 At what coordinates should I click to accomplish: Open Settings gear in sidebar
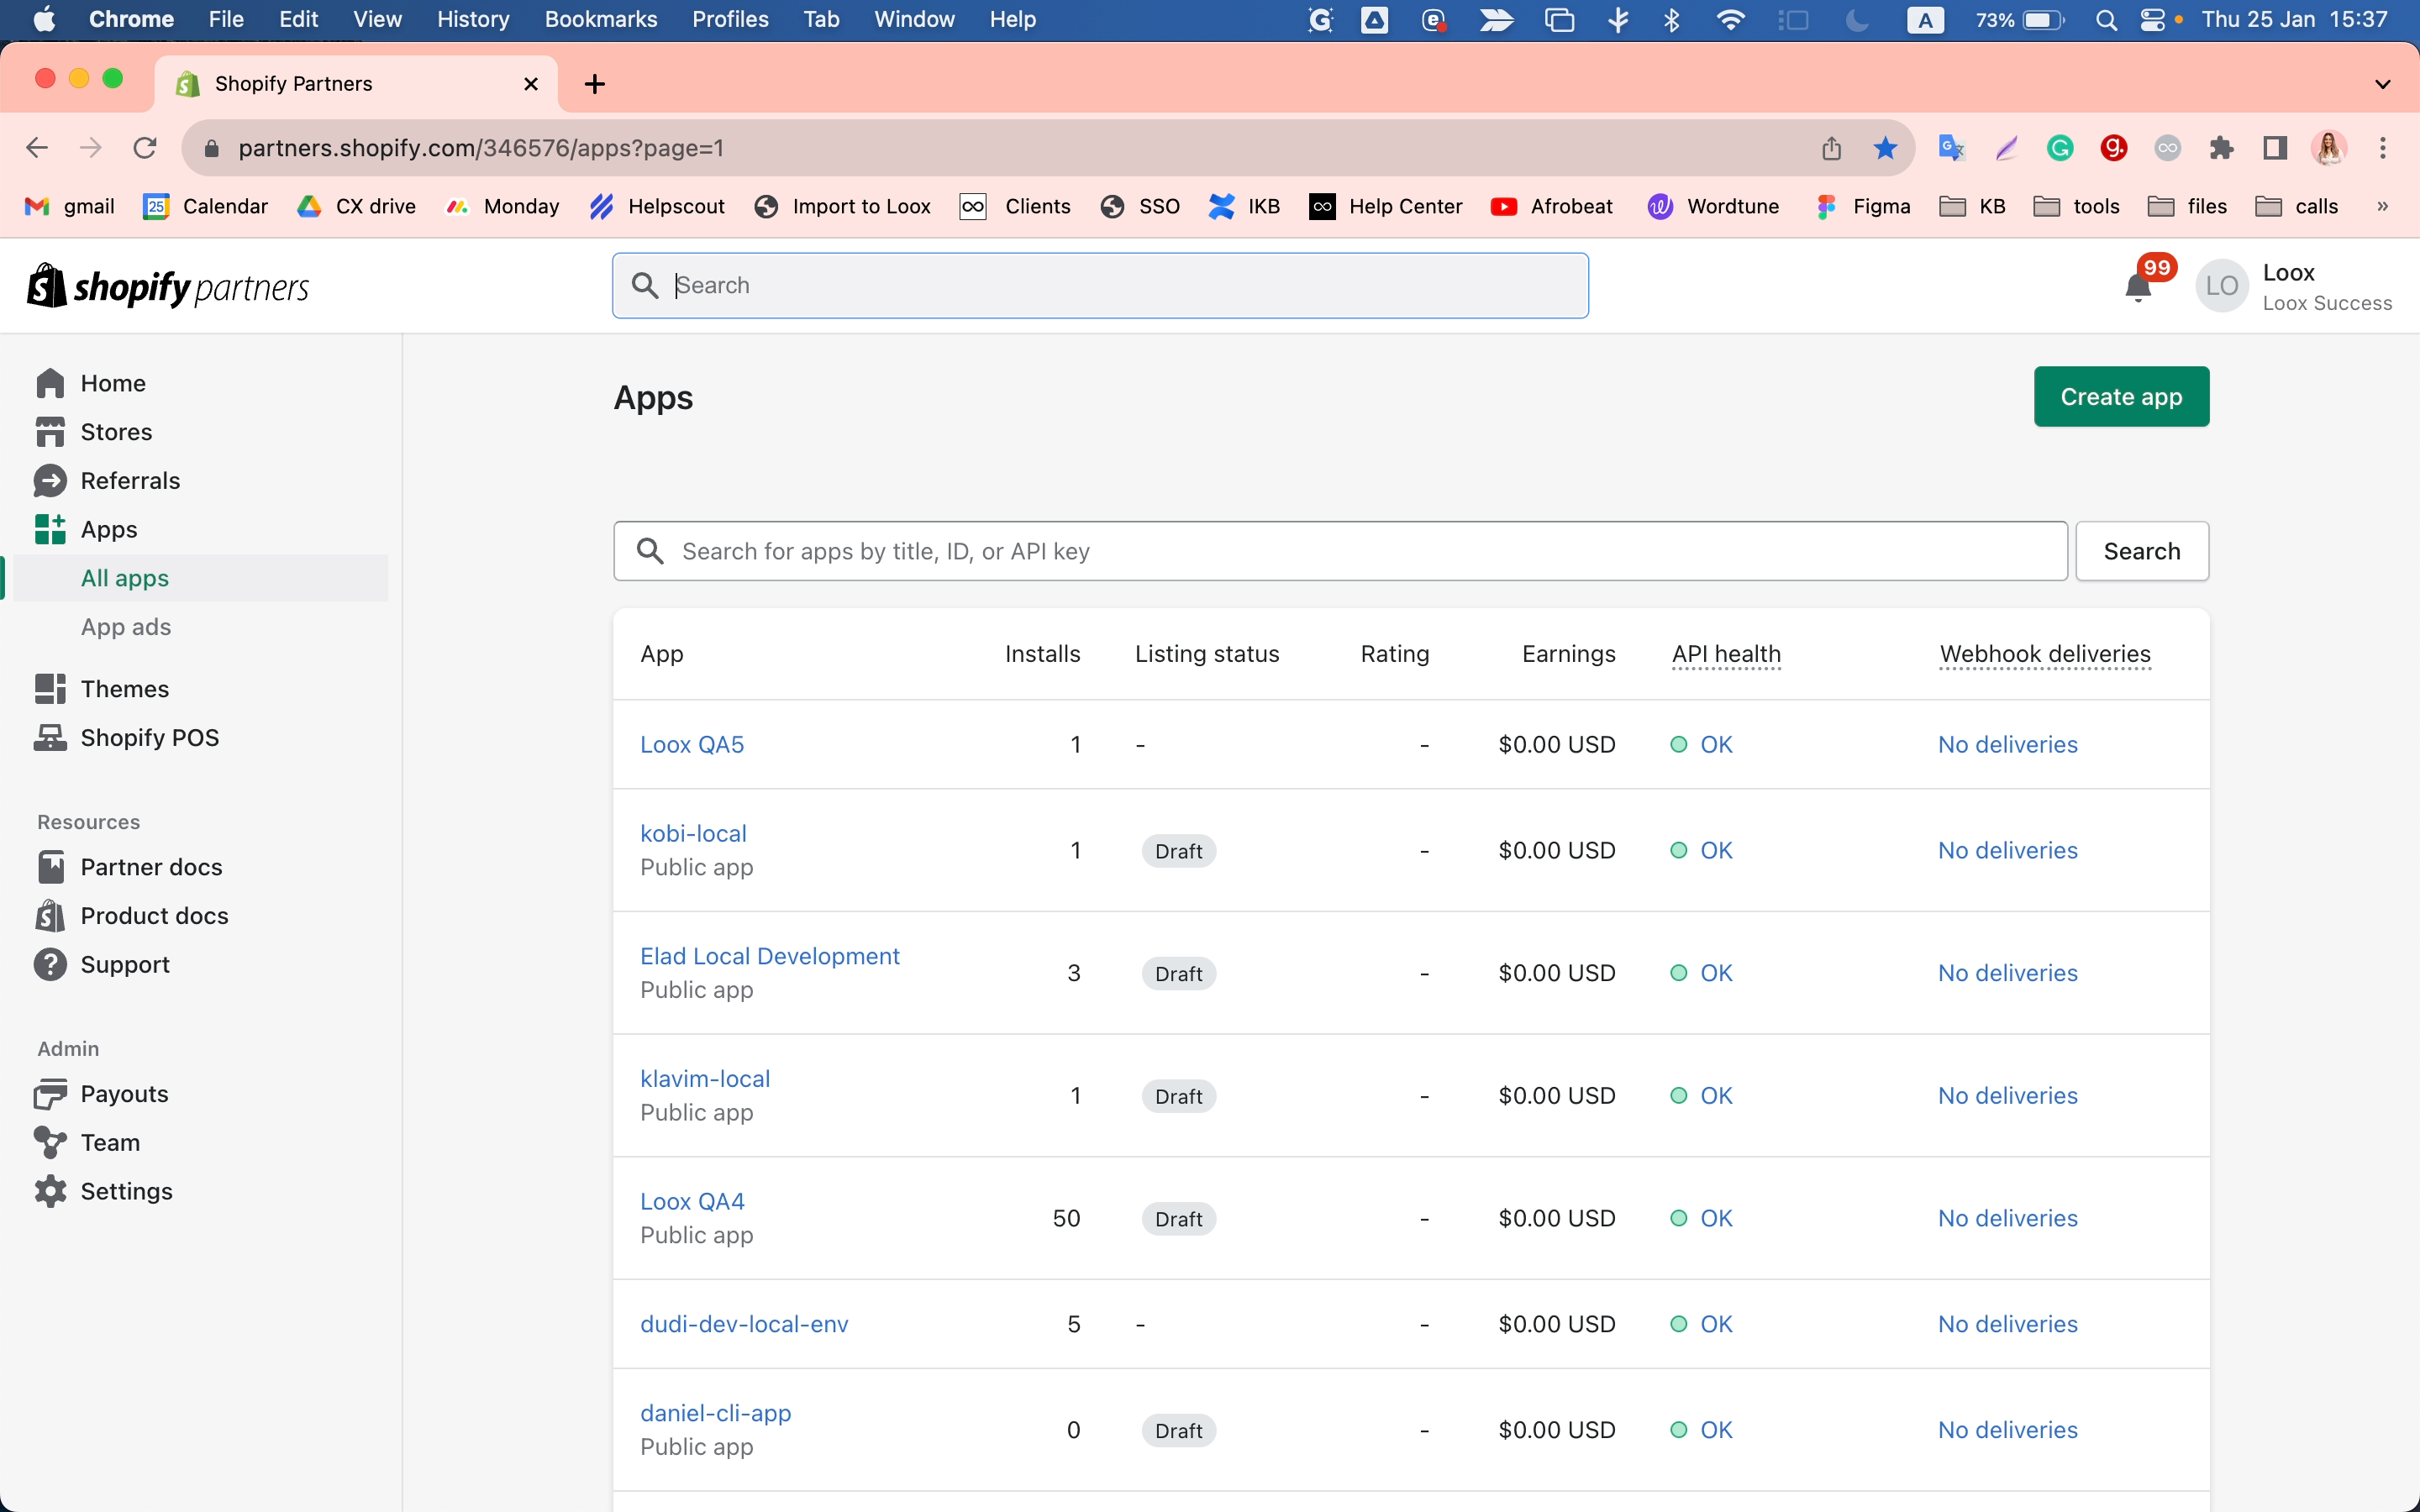click(x=50, y=1191)
